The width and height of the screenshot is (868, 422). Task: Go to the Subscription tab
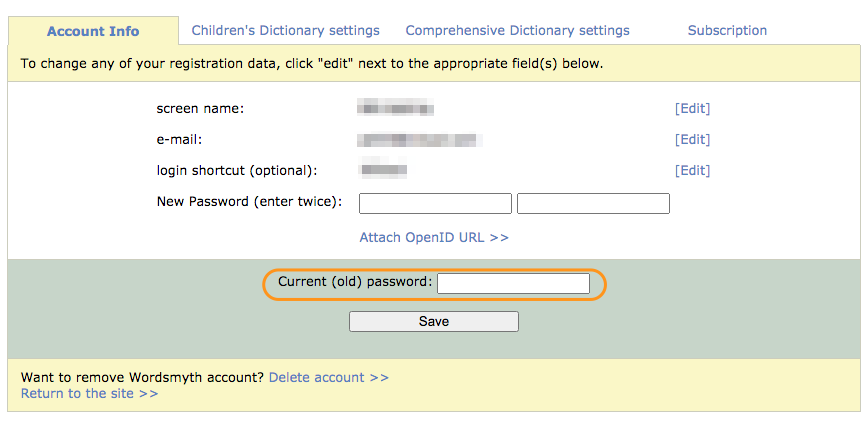click(x=727, y=31)
